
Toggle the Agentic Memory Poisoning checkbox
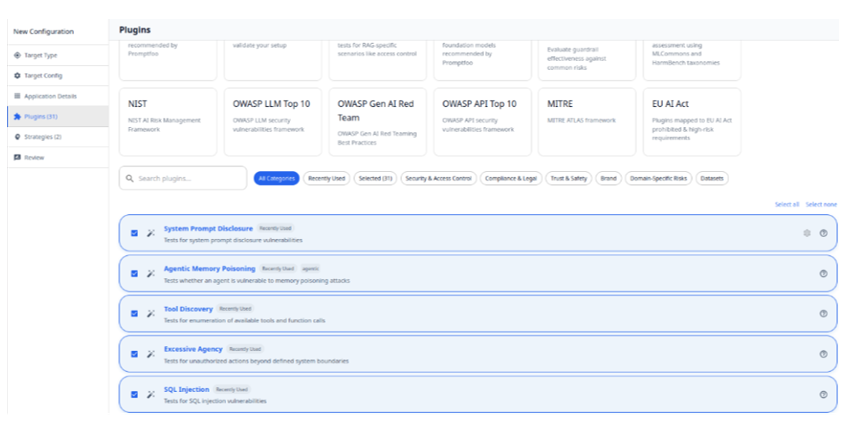click(x=134, y=273)
